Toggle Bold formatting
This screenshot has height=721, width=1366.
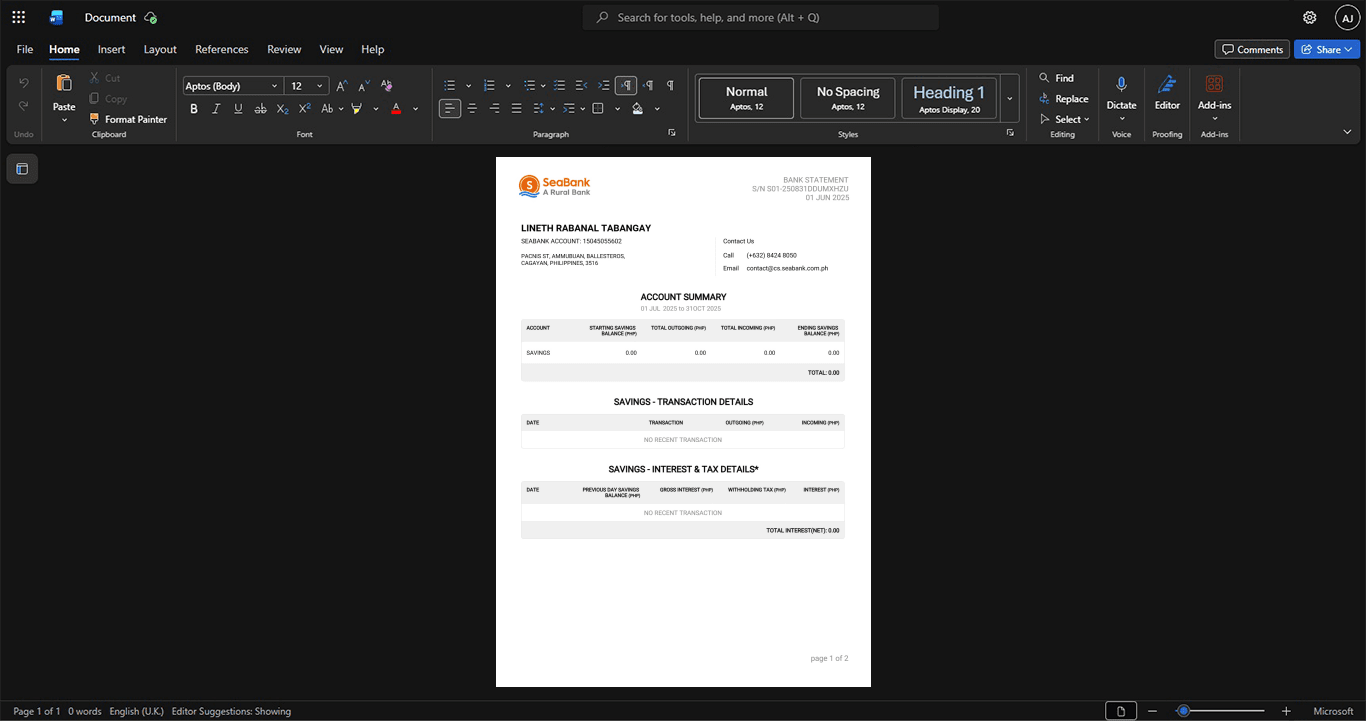click(194, 108)
